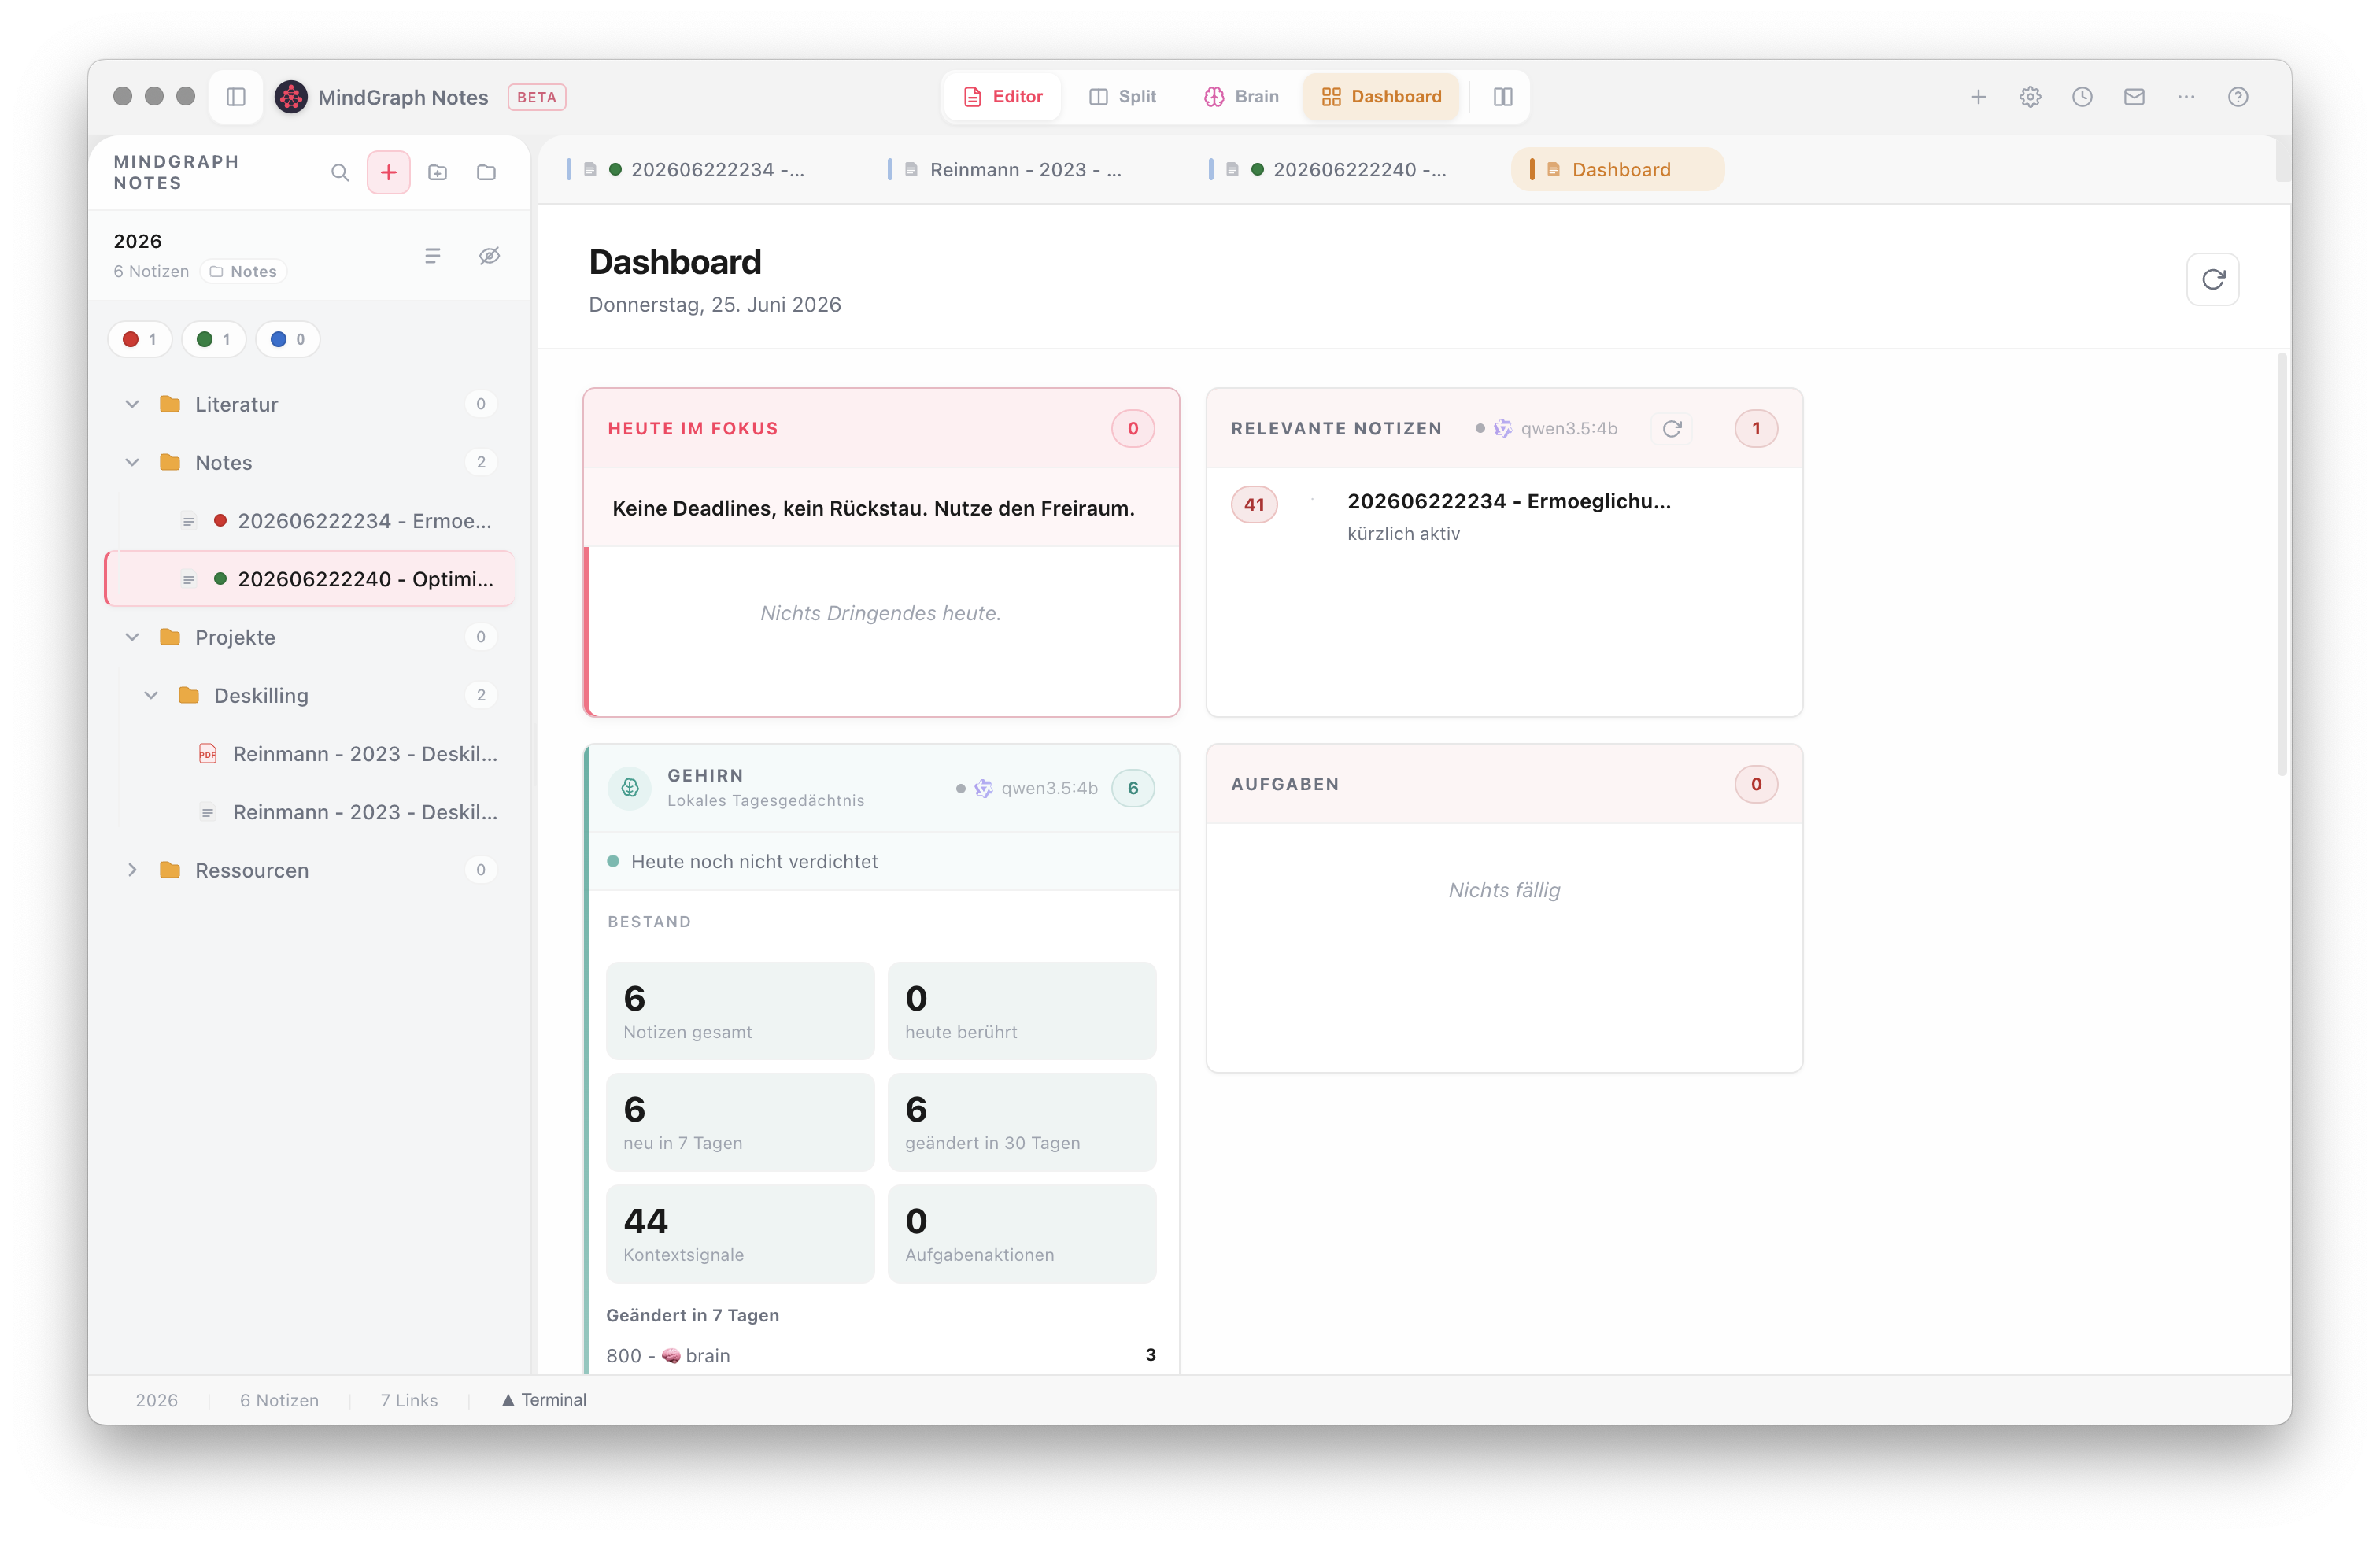
Task: Add a new folder in sidebar
Action: point(438,172)
